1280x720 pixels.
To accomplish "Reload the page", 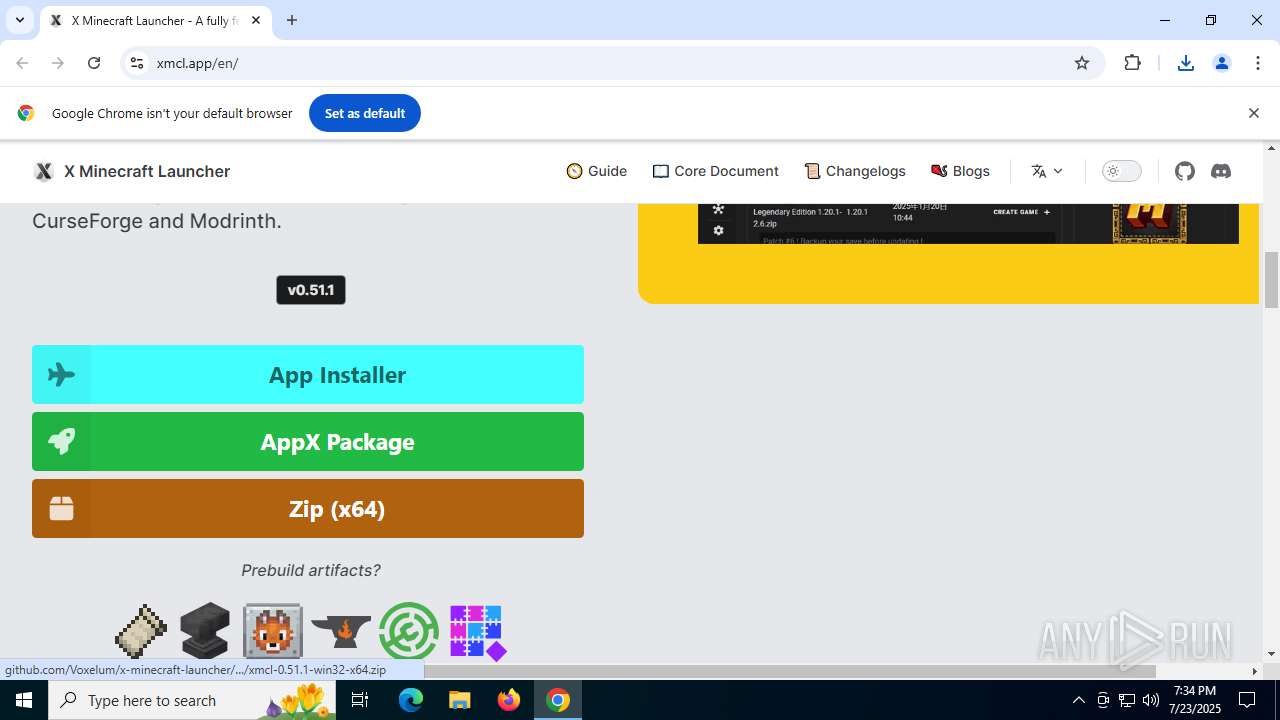I will 94,63.
